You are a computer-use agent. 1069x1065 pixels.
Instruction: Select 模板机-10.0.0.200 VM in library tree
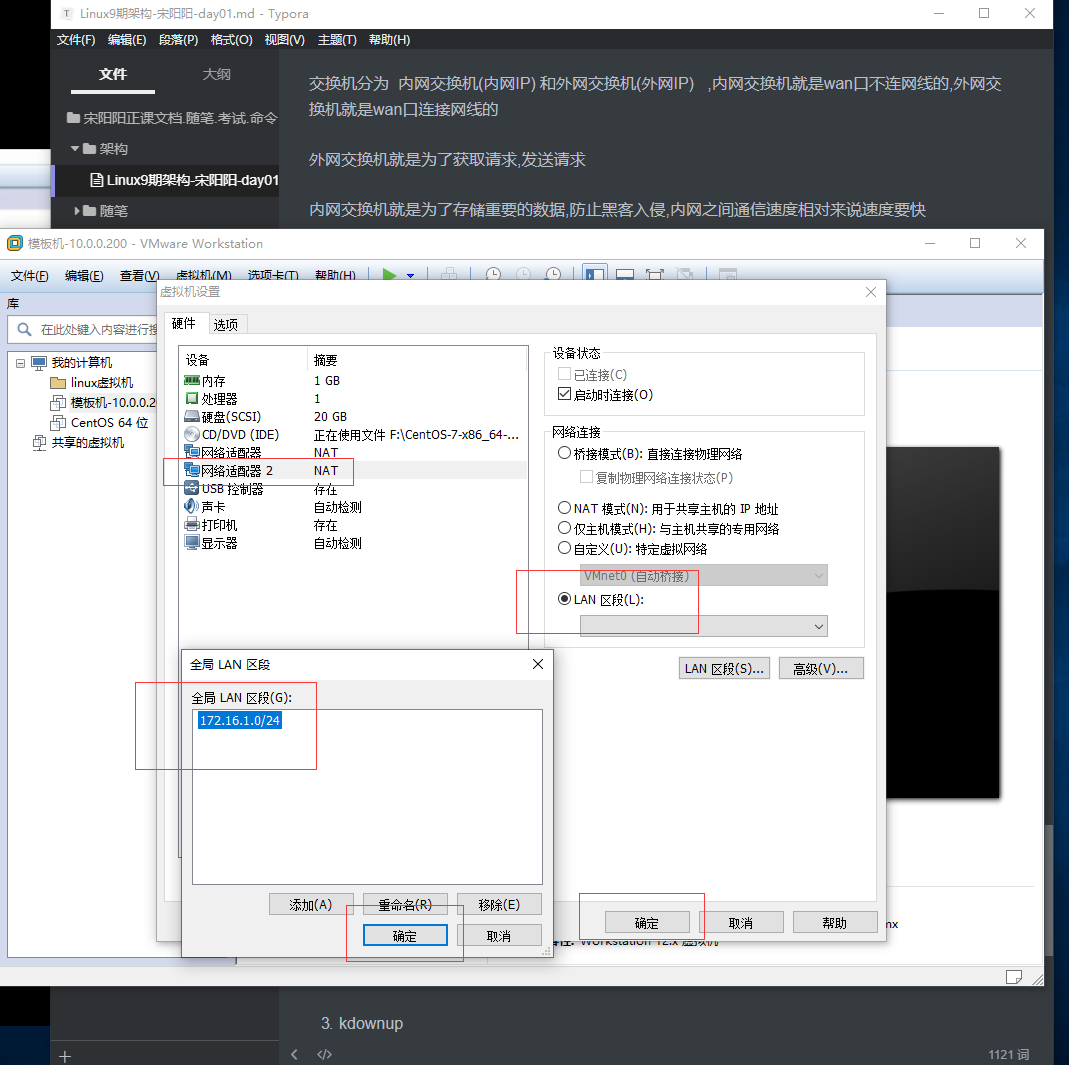point(104,402)
